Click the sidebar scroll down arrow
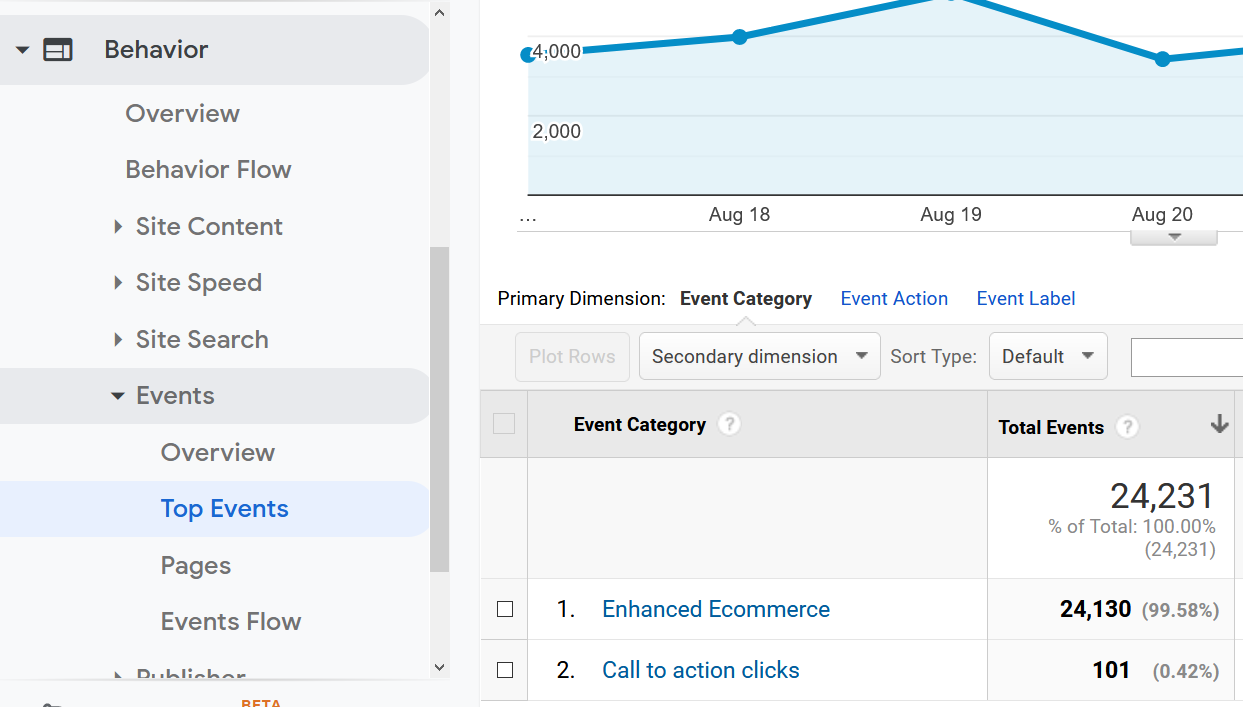The image size is (1243, 707). click(x=439, y=667)
